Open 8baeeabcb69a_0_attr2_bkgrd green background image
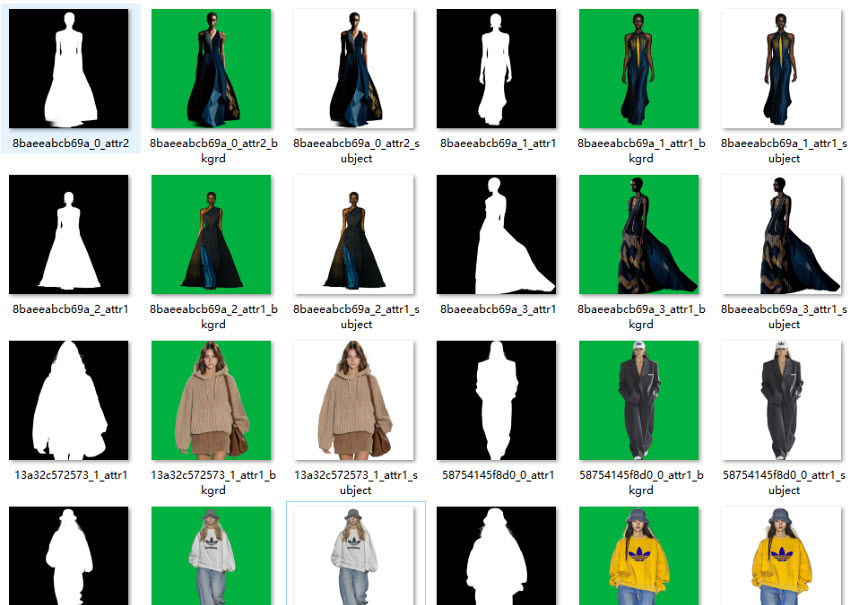The height and width of the screenshot is (605, 850). (x=212, y=68)
